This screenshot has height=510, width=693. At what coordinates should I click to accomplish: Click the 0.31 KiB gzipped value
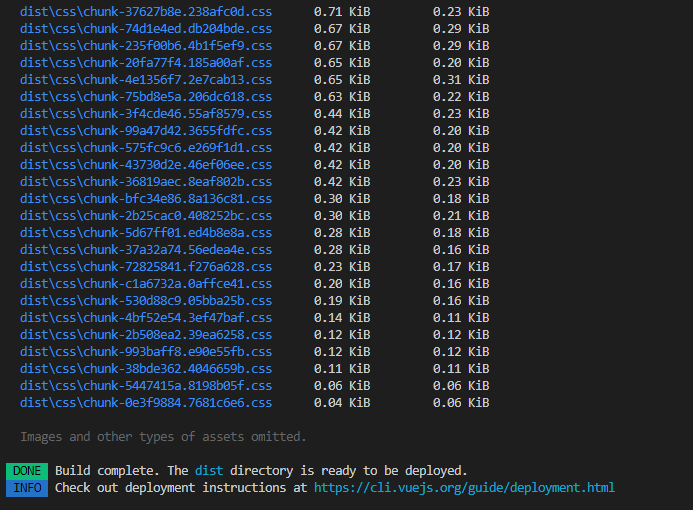click(461, 80)
